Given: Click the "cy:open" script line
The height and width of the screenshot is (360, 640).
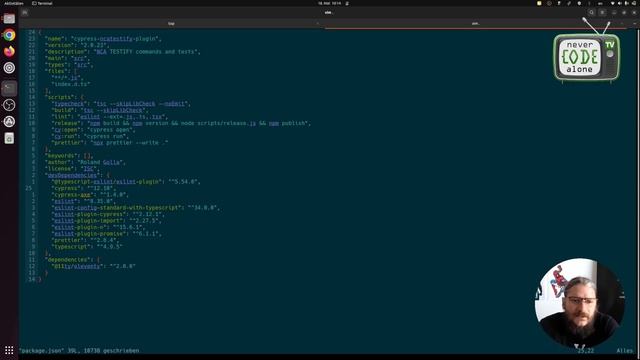Looking at the screenshot, I should tap(93, 130).
